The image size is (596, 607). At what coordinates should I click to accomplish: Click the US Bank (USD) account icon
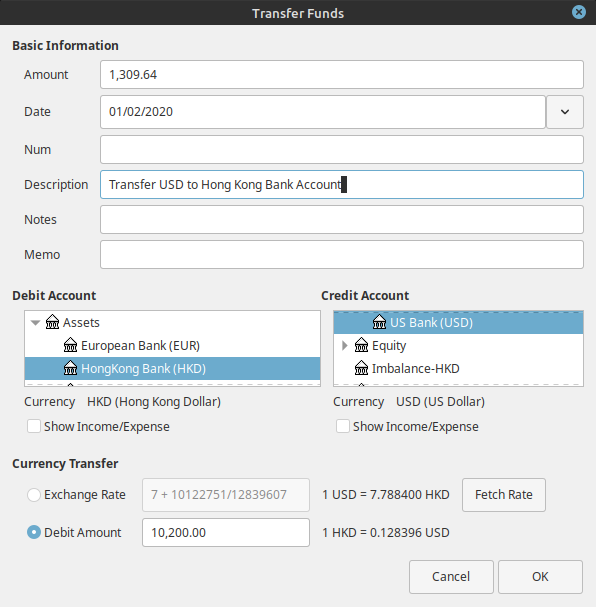[379, 322]
